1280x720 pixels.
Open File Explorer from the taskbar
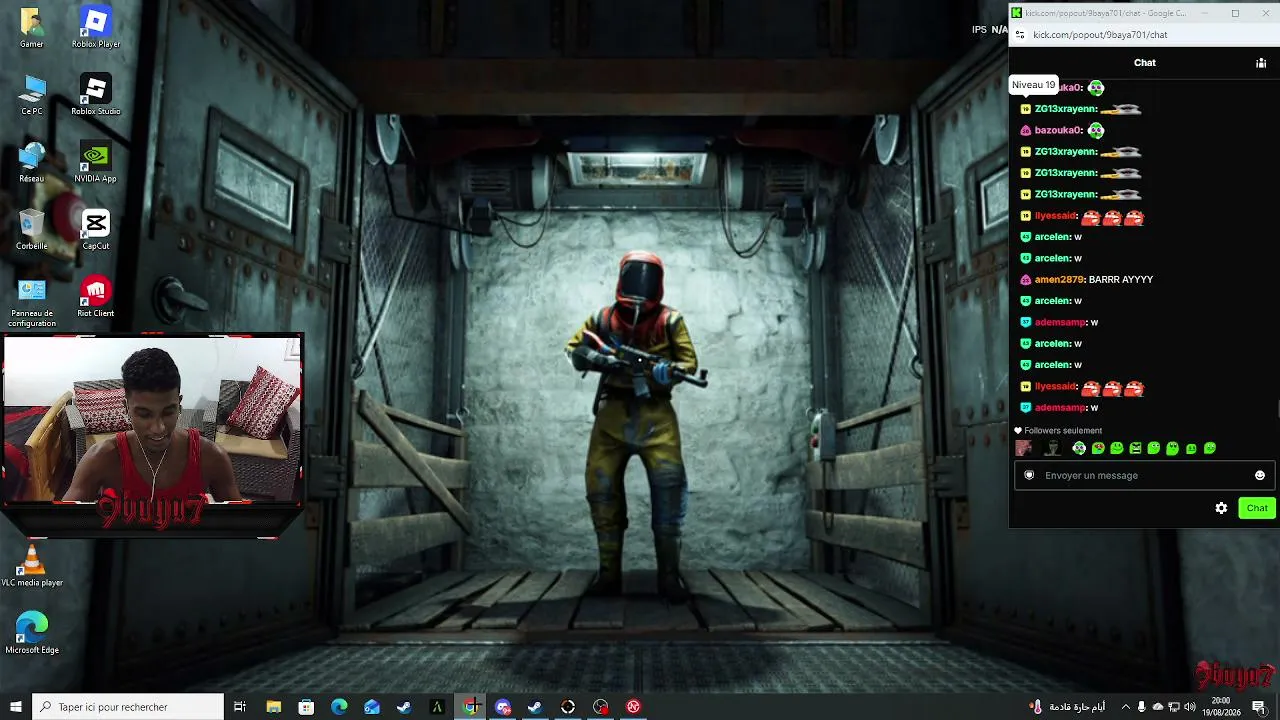coord(274,707)
